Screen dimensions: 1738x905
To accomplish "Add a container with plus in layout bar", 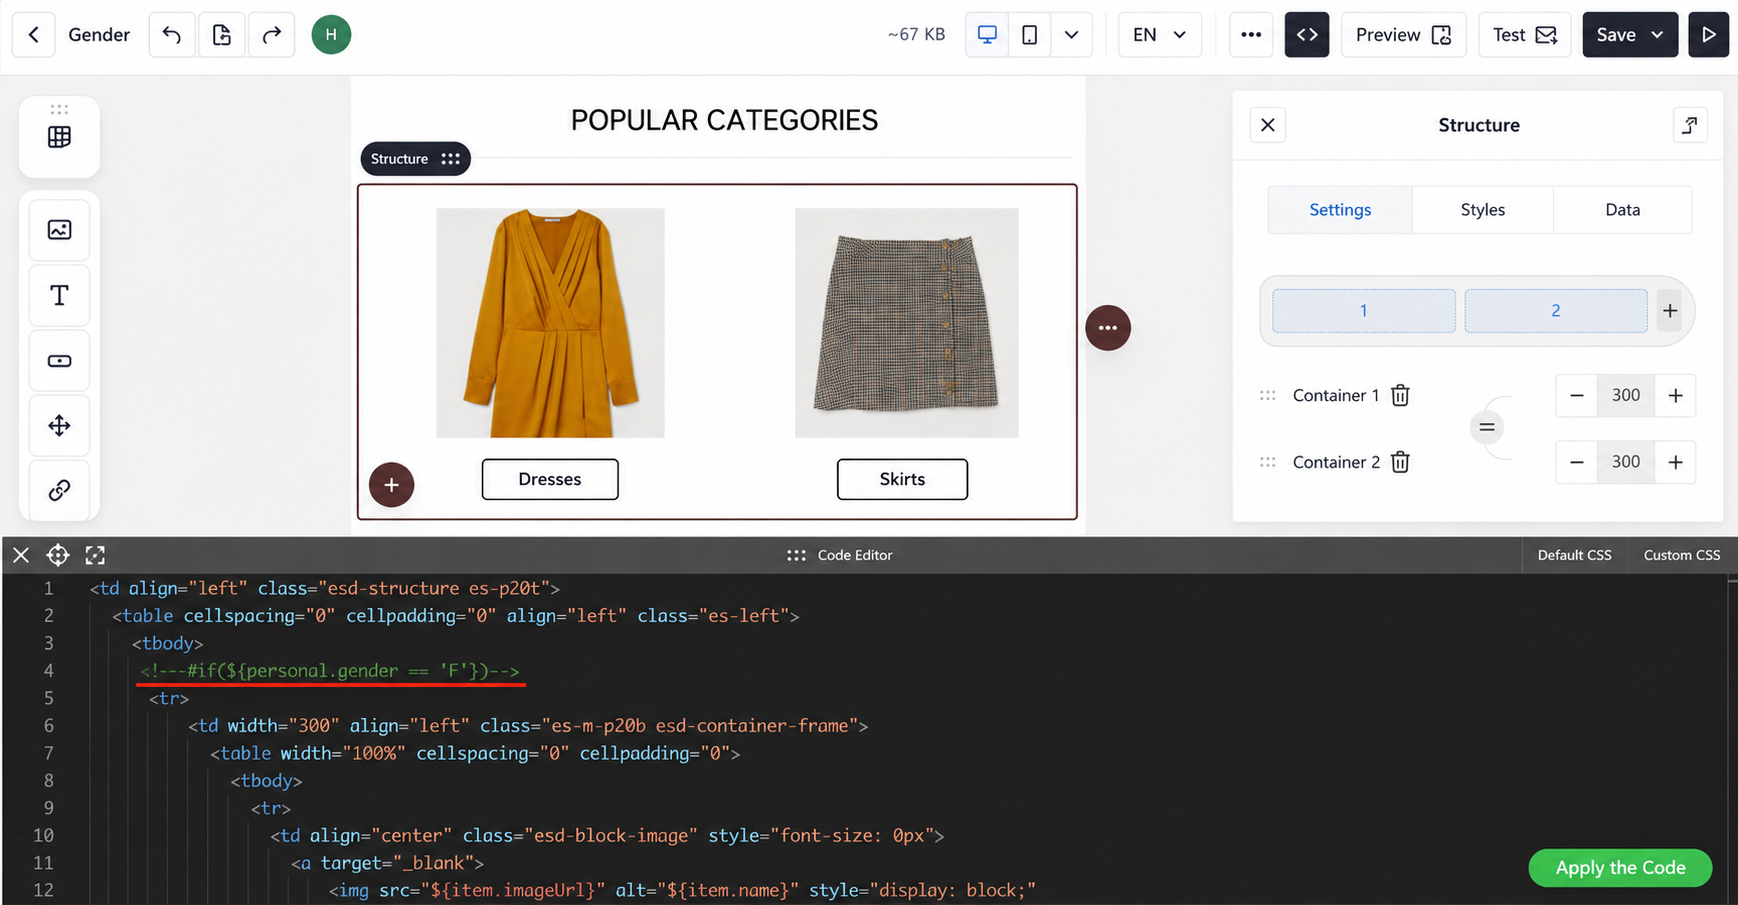I will [1670, 311].
